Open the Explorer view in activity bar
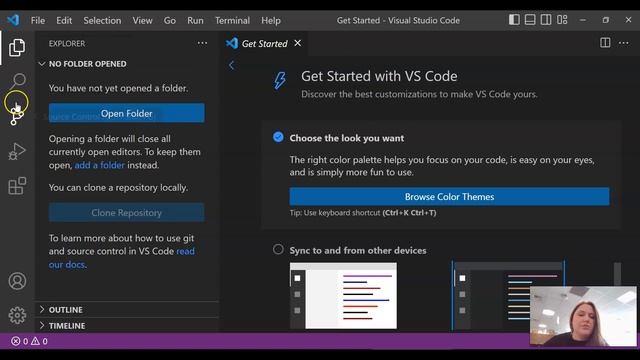 pos(17,48)
